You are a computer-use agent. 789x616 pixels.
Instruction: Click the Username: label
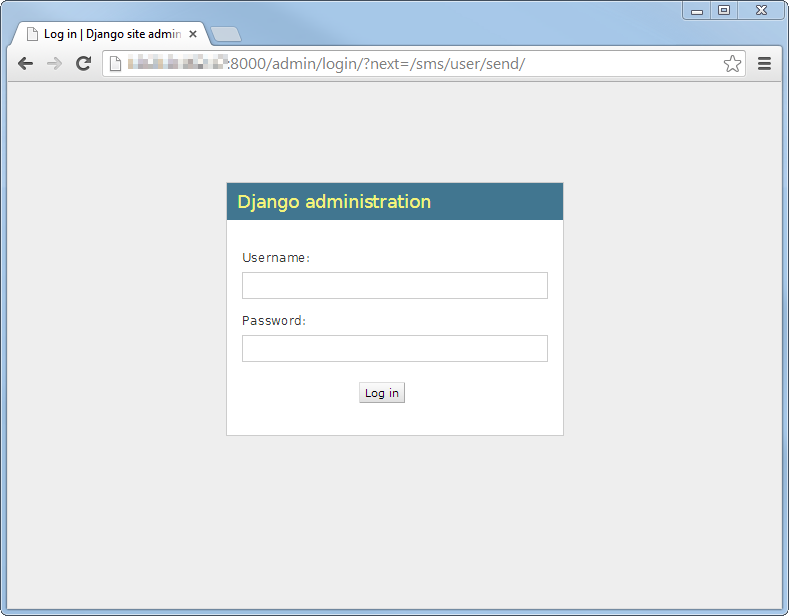(x=276, y=258)
